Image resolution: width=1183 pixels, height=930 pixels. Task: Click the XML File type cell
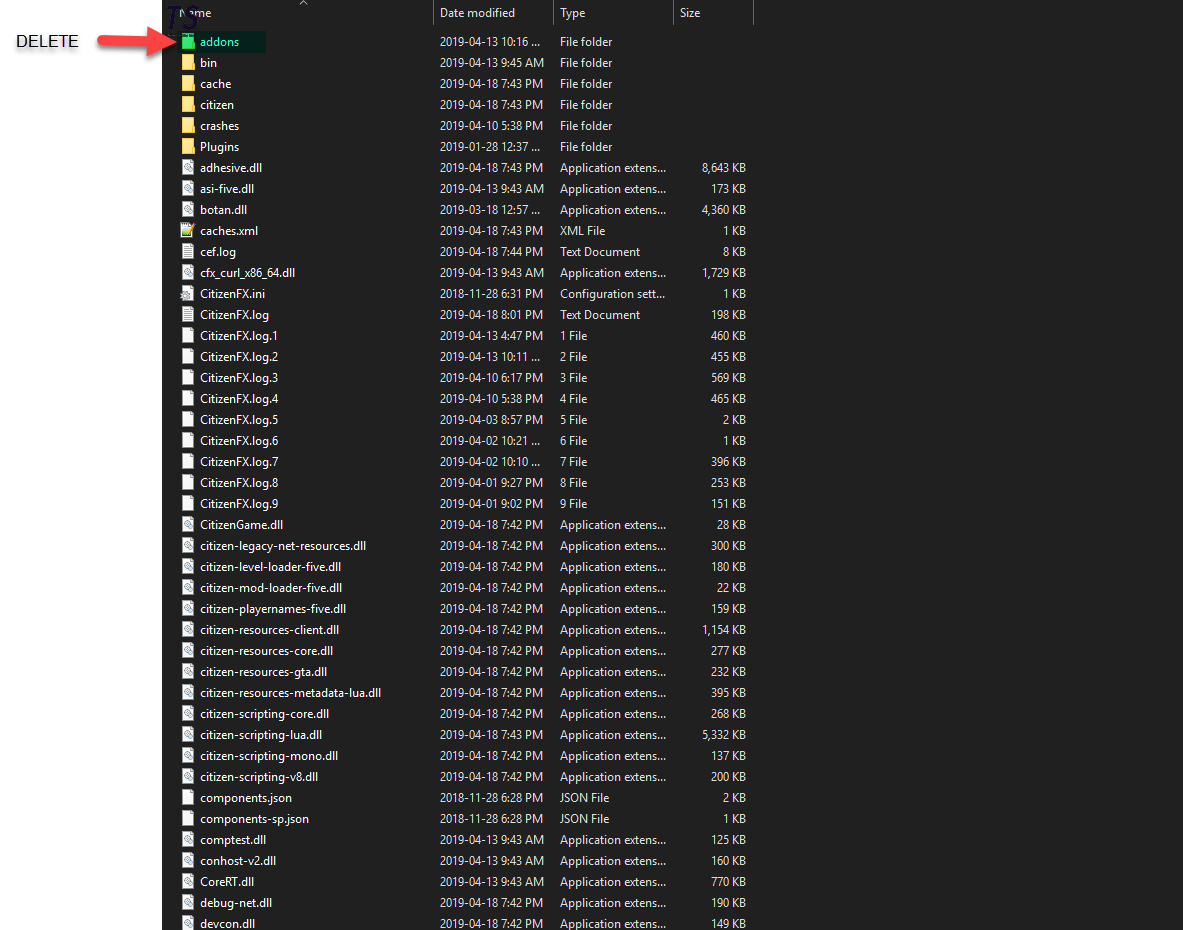(582, 231)
